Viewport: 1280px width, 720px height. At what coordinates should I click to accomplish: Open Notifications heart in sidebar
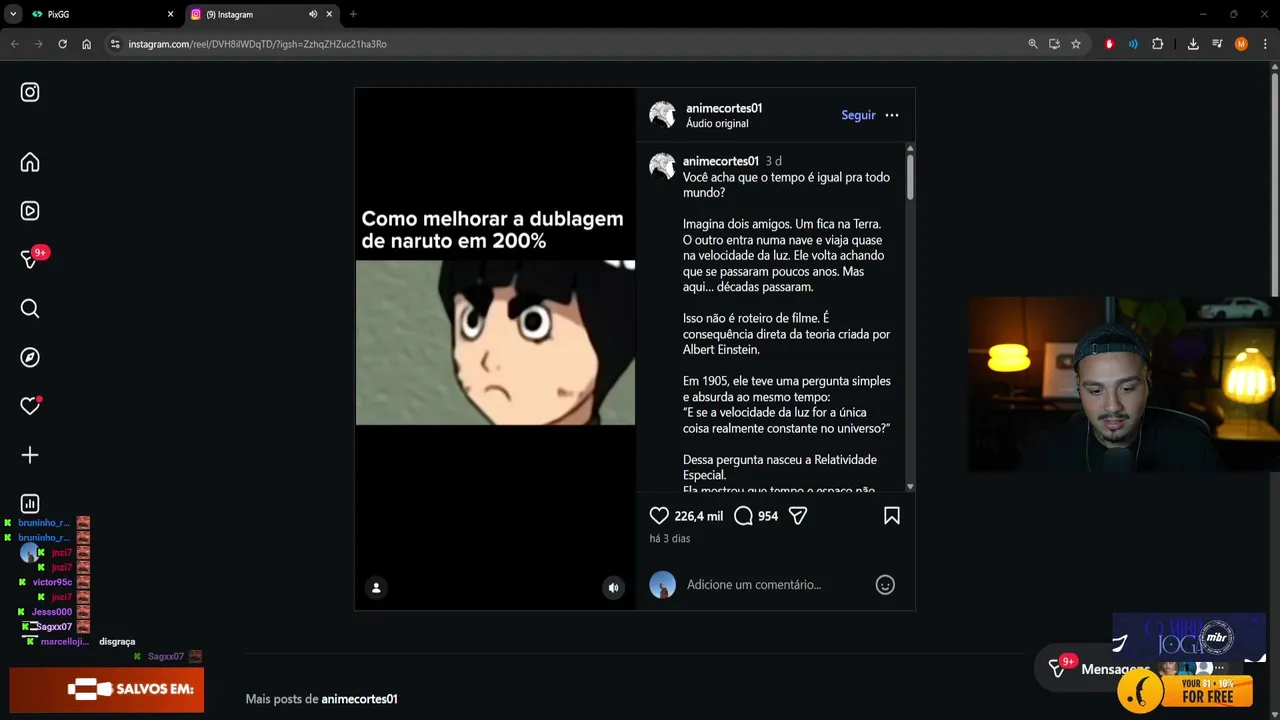click(x=30, y=406)
